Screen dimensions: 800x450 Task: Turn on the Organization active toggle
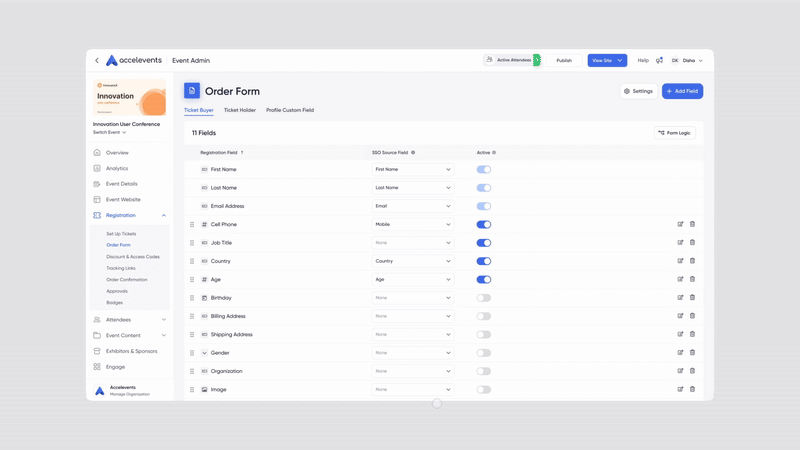[x=484, y=371]
